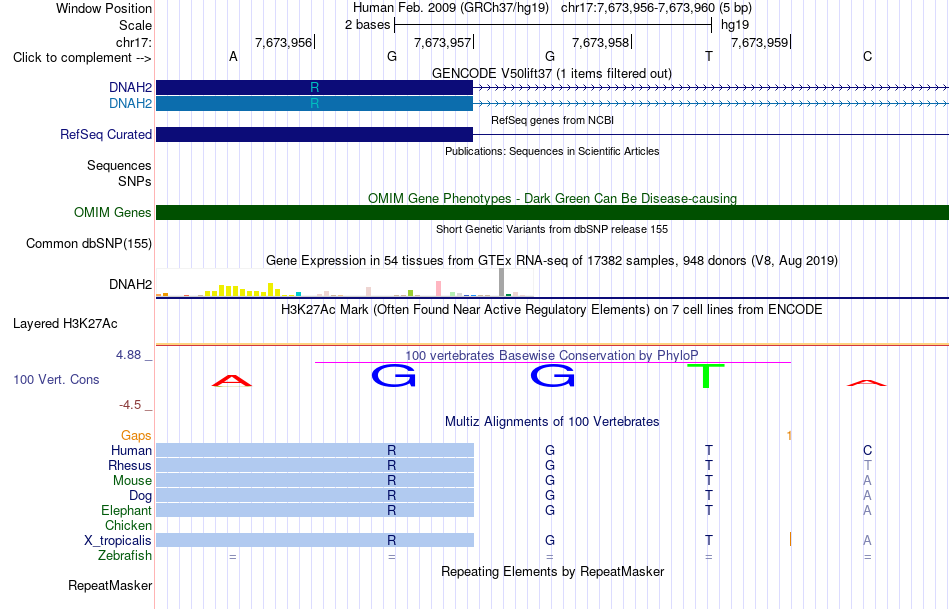The width and height of the screenshot is (950, 609).
Task: Click the dark blue DNAH2 track label
Action: coord(130,88)
